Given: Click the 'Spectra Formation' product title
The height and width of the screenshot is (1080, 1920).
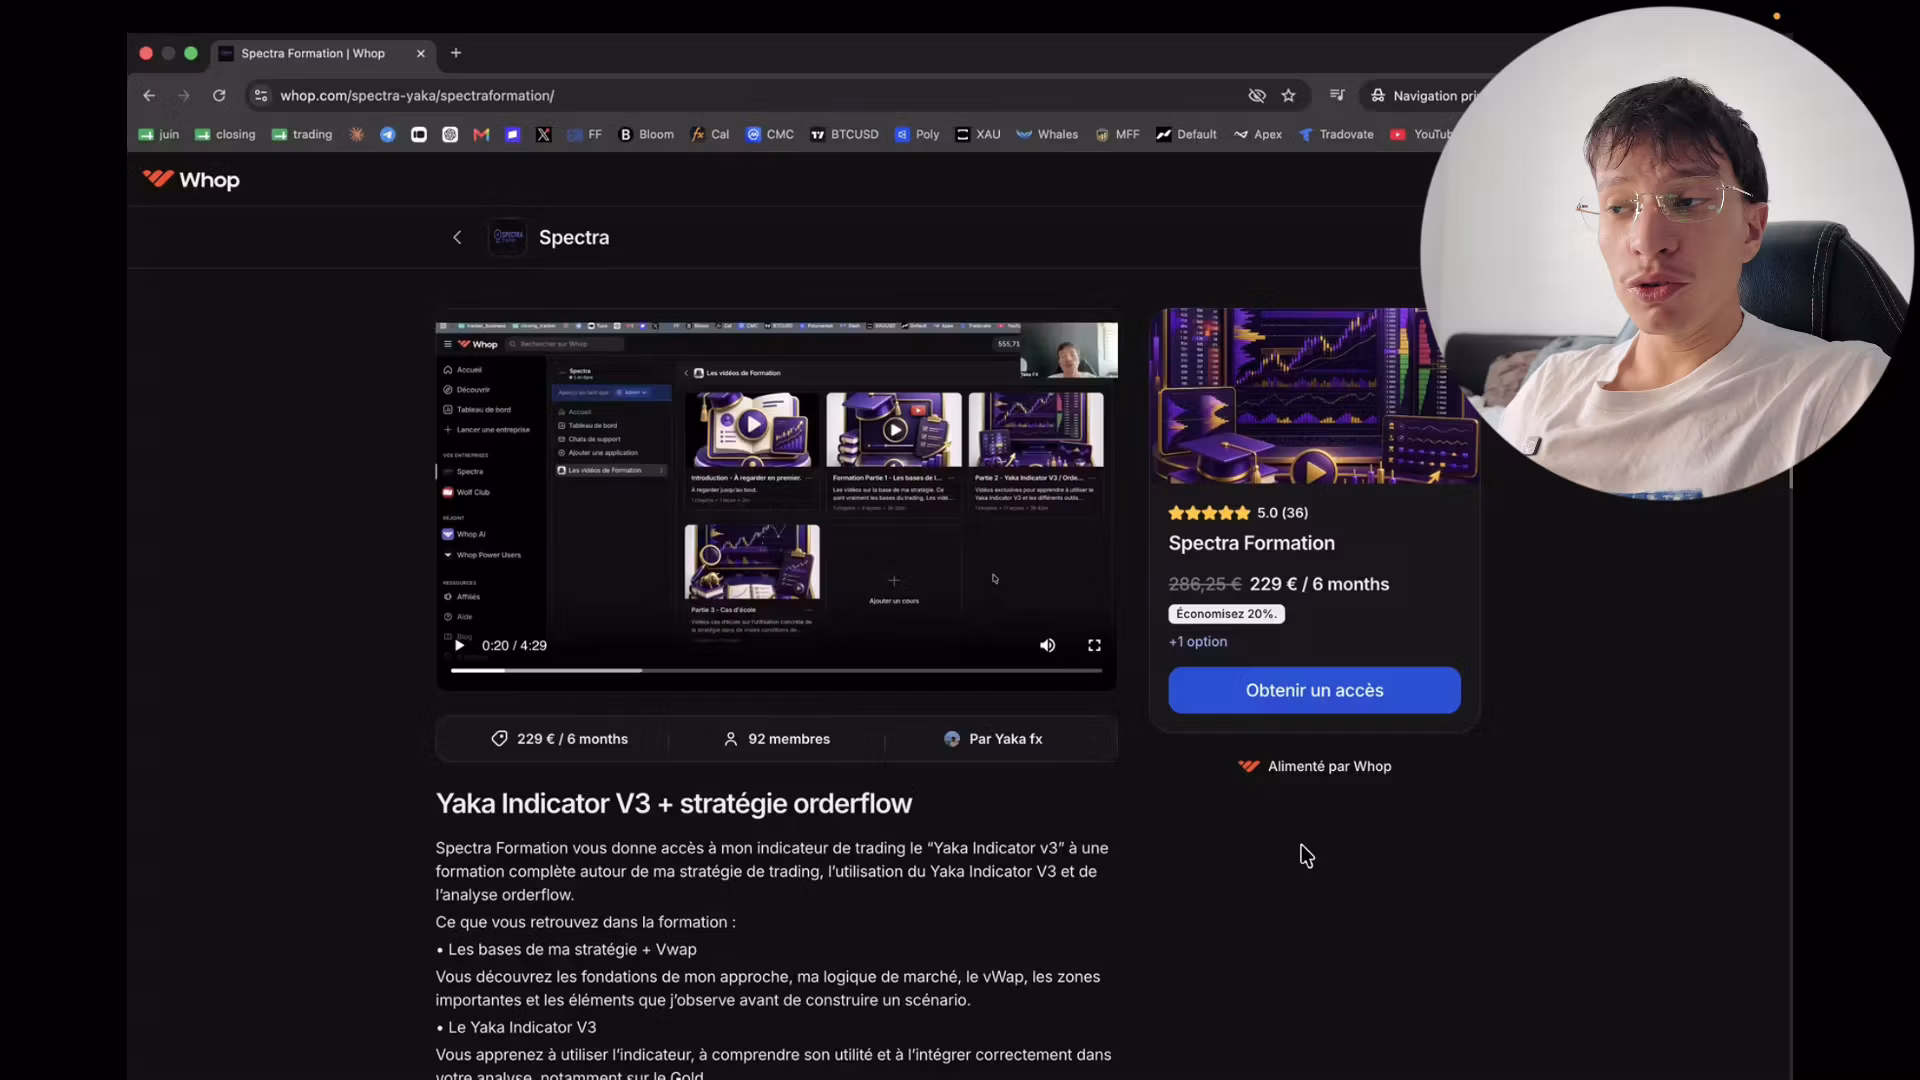Looking at the screenshot, I should click(x=1251, y=543).
